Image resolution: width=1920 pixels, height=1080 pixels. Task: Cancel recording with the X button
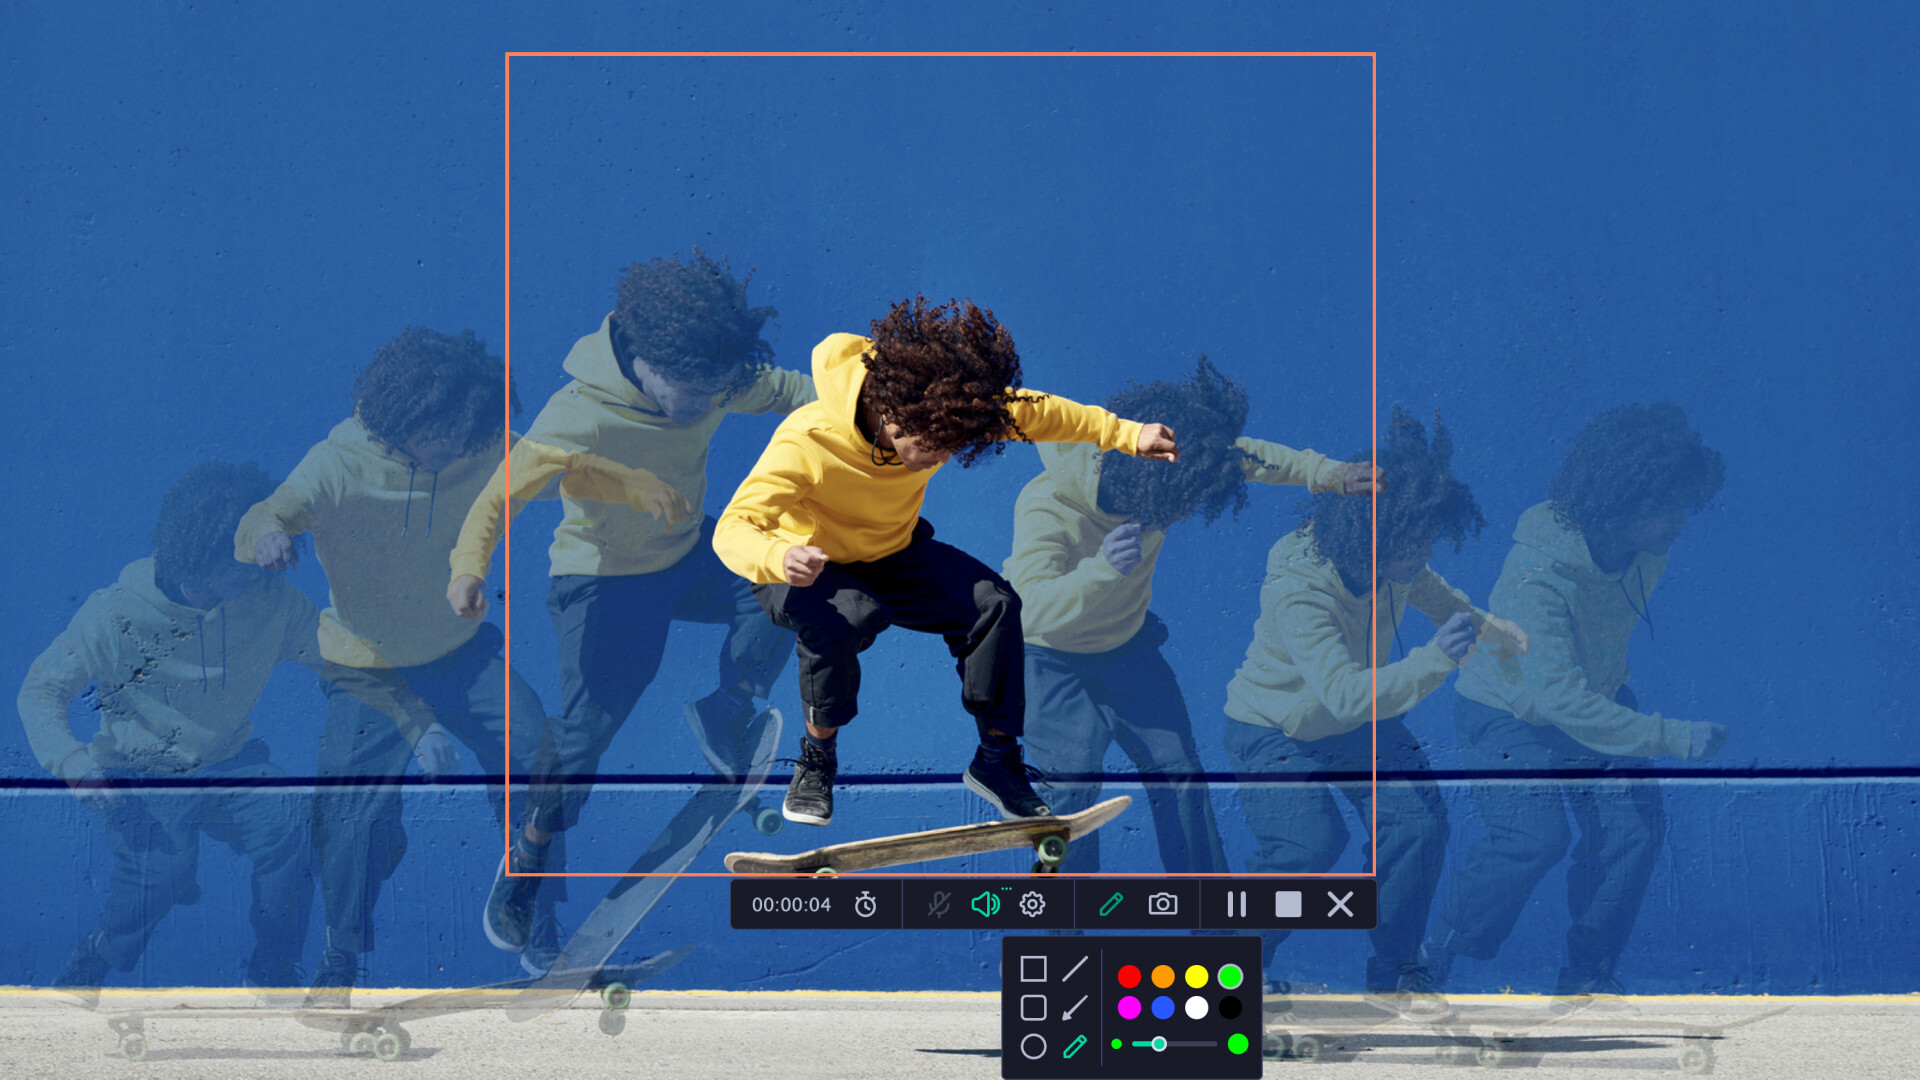(1340, 905)
